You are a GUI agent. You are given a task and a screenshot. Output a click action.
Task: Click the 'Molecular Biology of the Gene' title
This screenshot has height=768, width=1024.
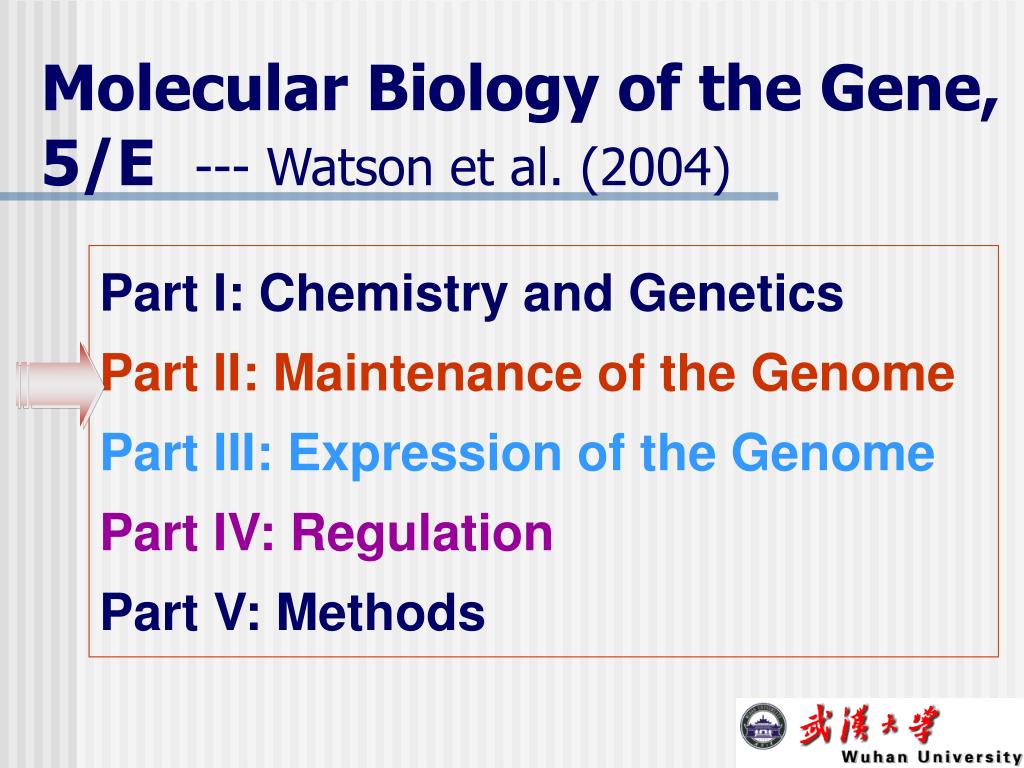click(520, 90)
